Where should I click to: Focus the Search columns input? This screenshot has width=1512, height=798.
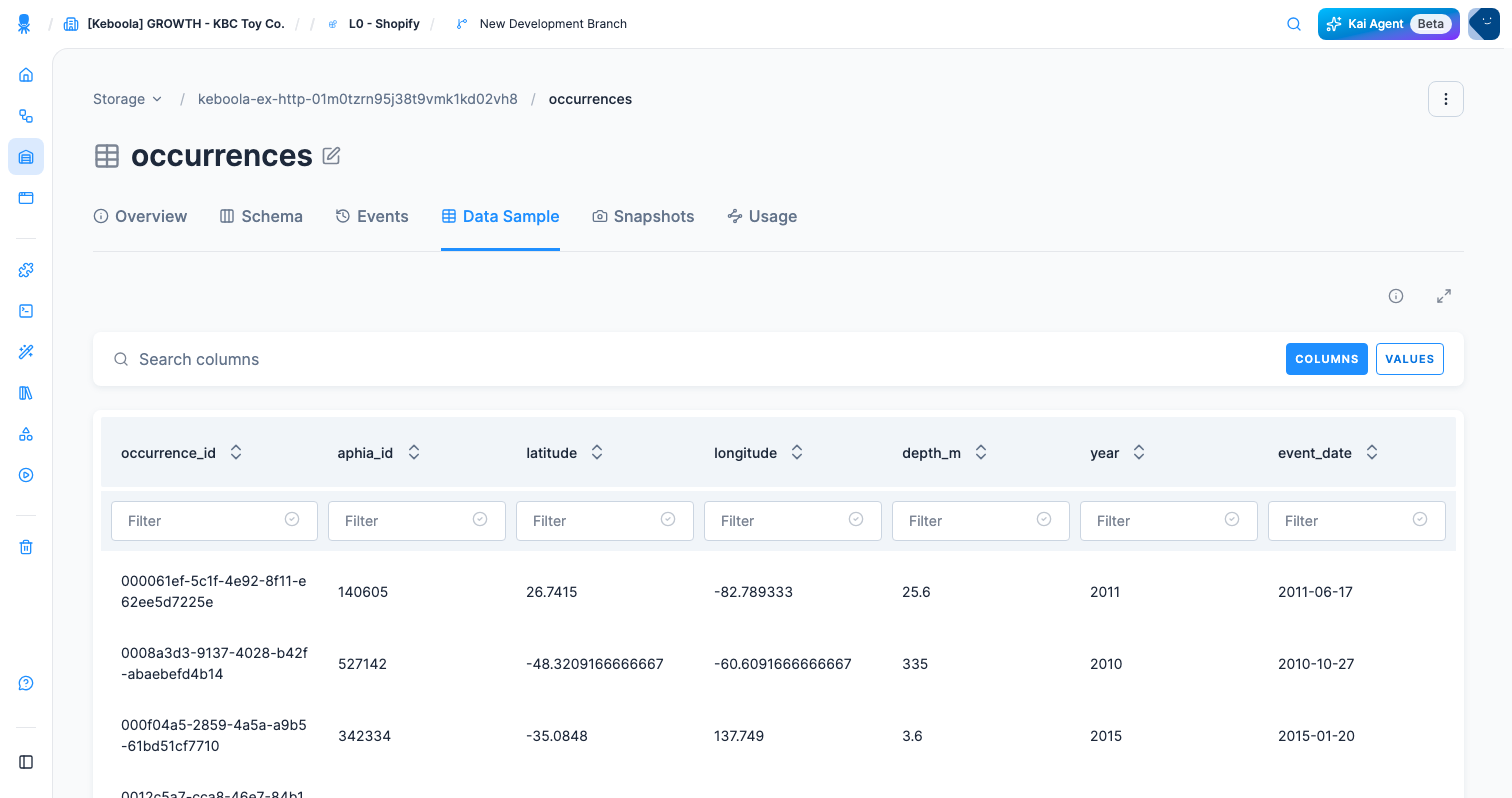coord(700,359)
